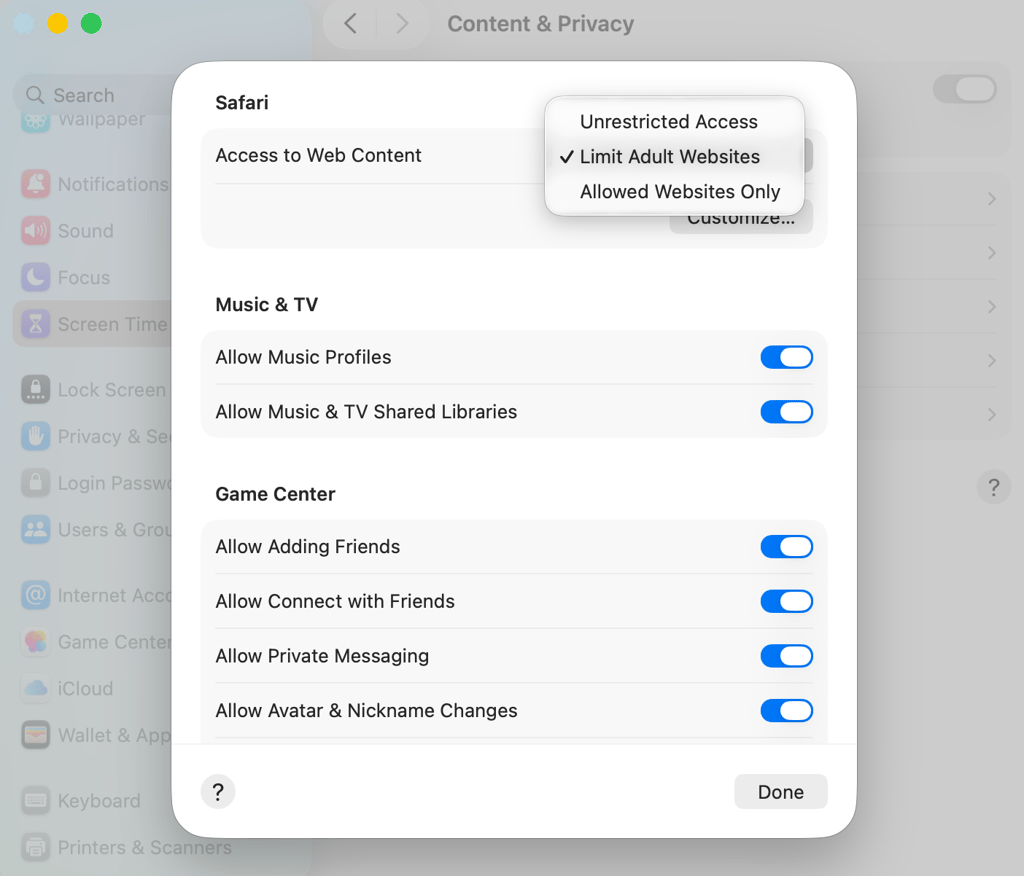This screenshot has height=876, width=1024.
Task: Open Notifications bell icon in the sidebar
Action: [35, 184]
